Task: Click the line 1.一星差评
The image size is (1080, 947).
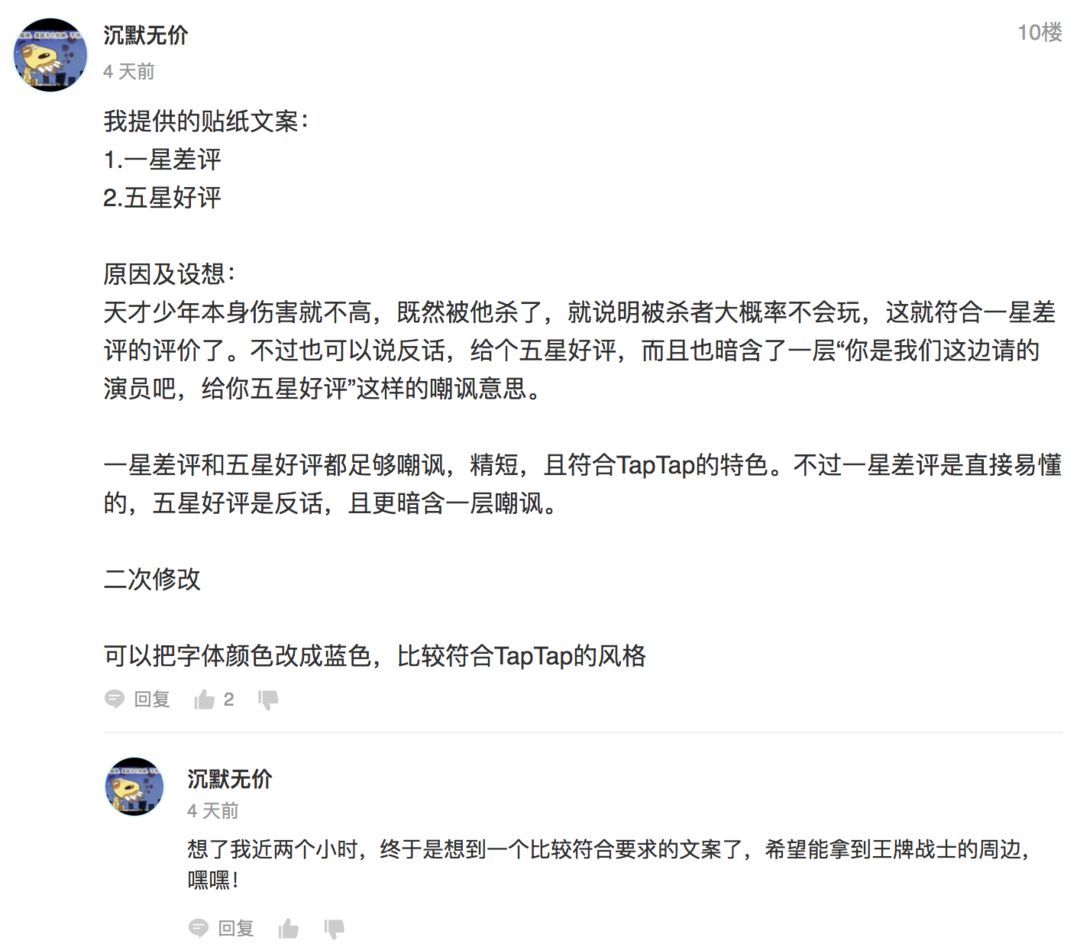Action: [x=163, y=160]
